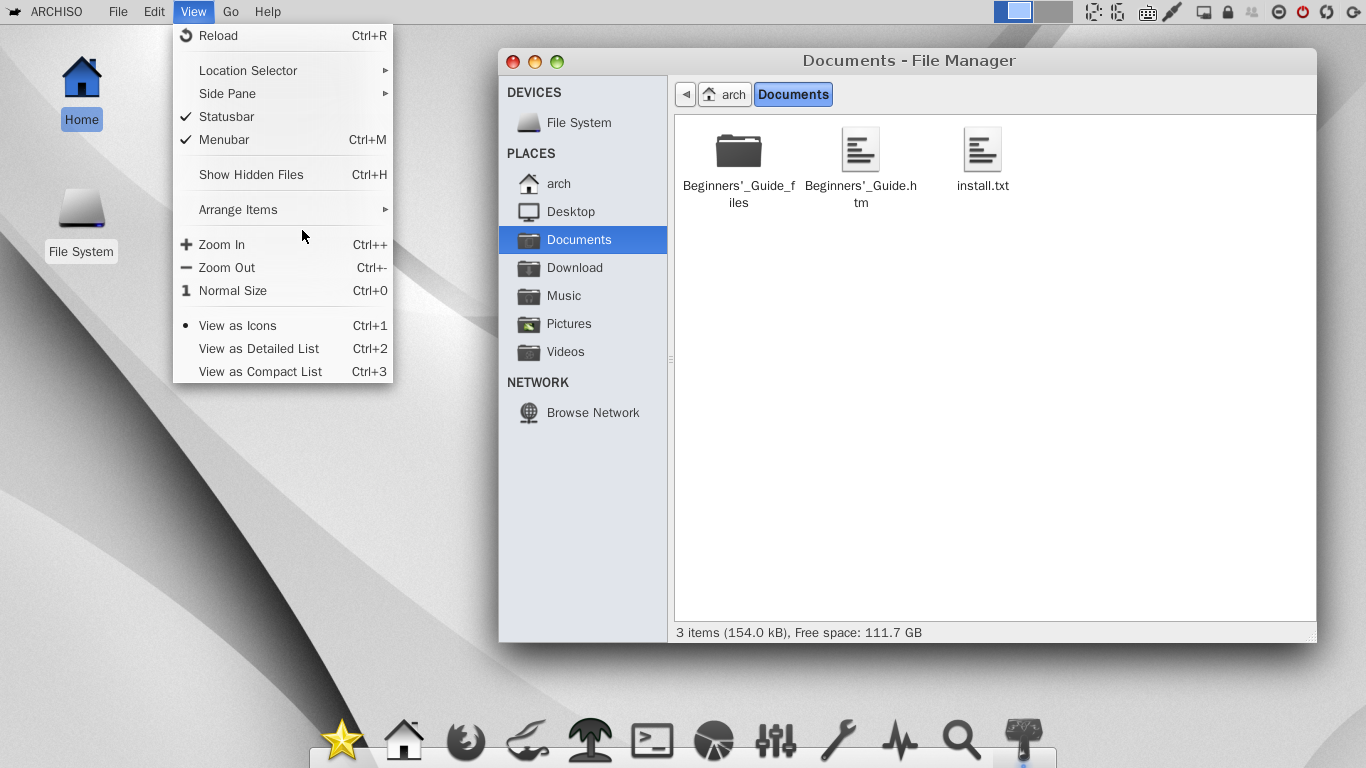Click the Documents path bar button
1366x768 pixels.
click(x=793, y=95)
